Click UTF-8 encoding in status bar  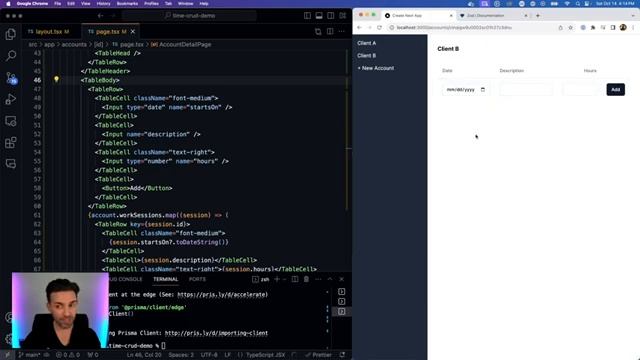[x=209, y=355]
